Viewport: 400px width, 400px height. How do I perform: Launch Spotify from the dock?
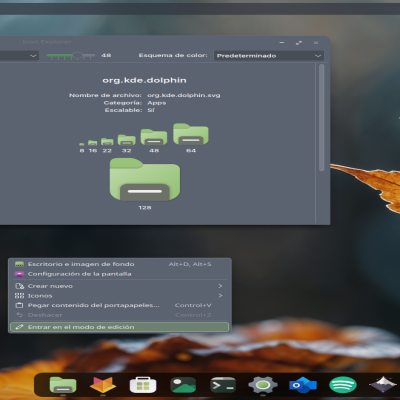tap(343, 385)
